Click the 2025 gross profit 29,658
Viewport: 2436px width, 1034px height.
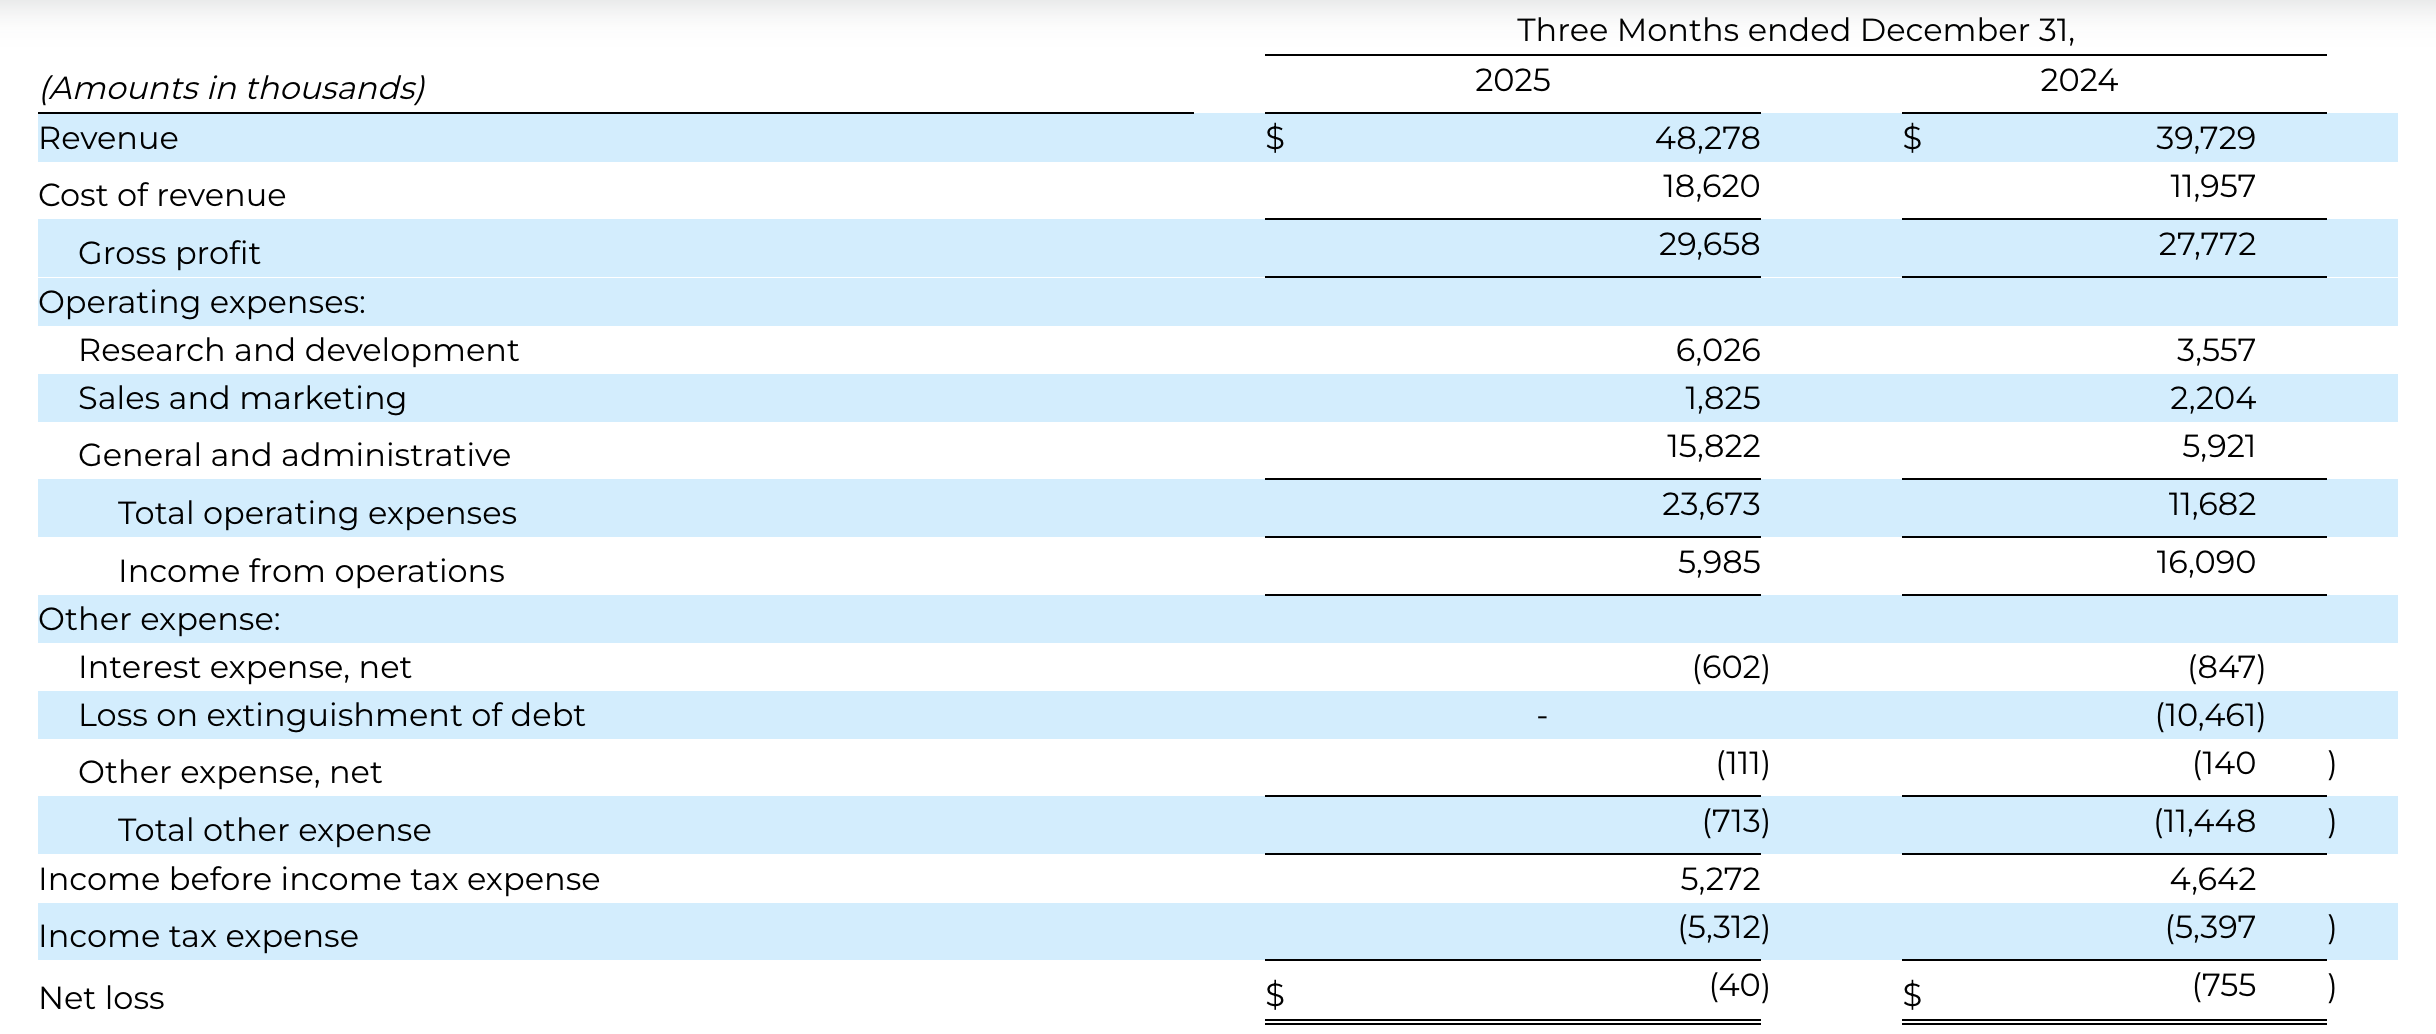point(1708,245)
